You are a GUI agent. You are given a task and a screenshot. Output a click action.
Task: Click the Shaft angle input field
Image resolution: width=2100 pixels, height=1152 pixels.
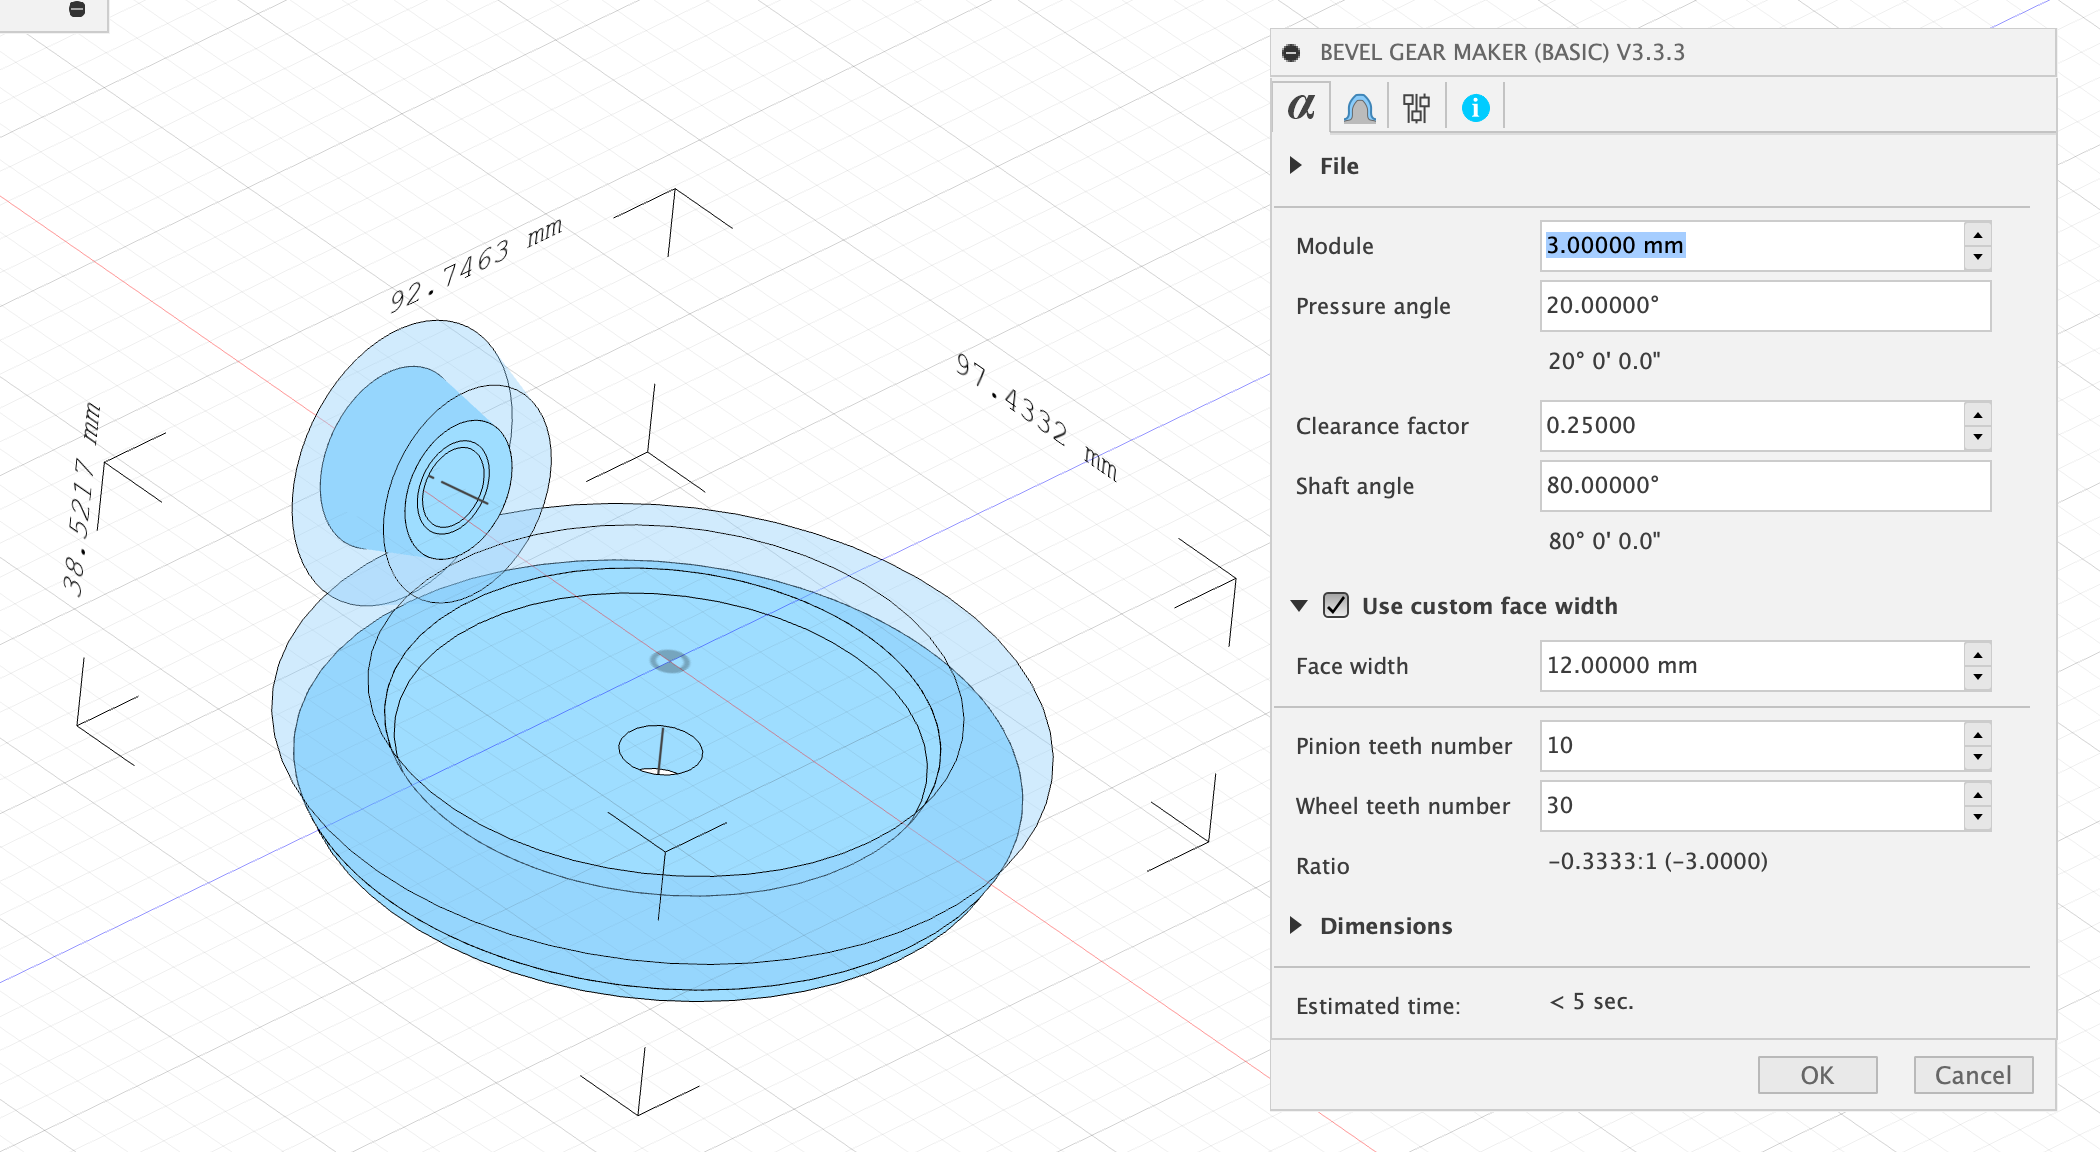point(1764,486)
